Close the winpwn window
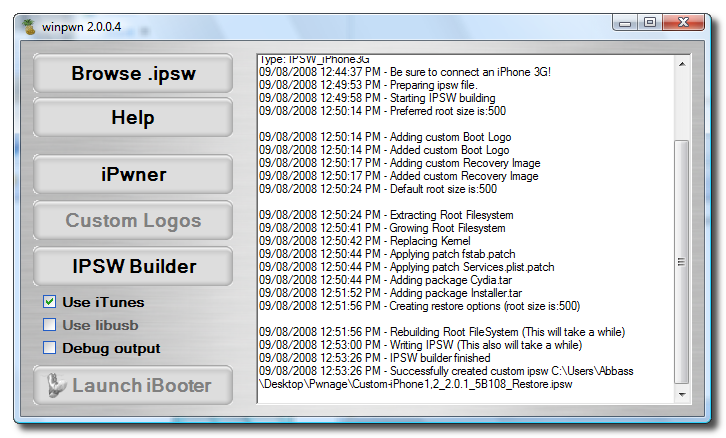This screenshot has width=726, height=438. coord(682,21)
